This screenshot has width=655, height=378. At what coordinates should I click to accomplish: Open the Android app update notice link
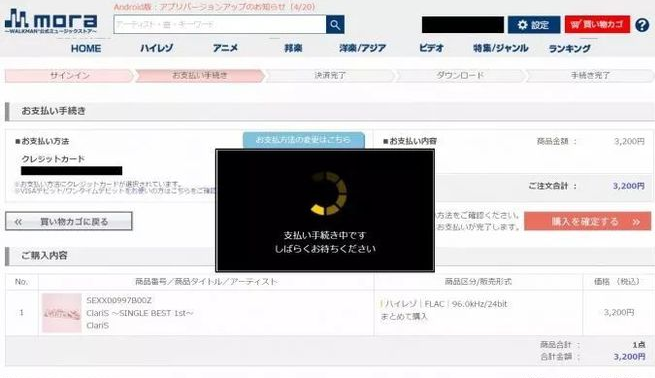pyautogui.click(x=214, y=7)
